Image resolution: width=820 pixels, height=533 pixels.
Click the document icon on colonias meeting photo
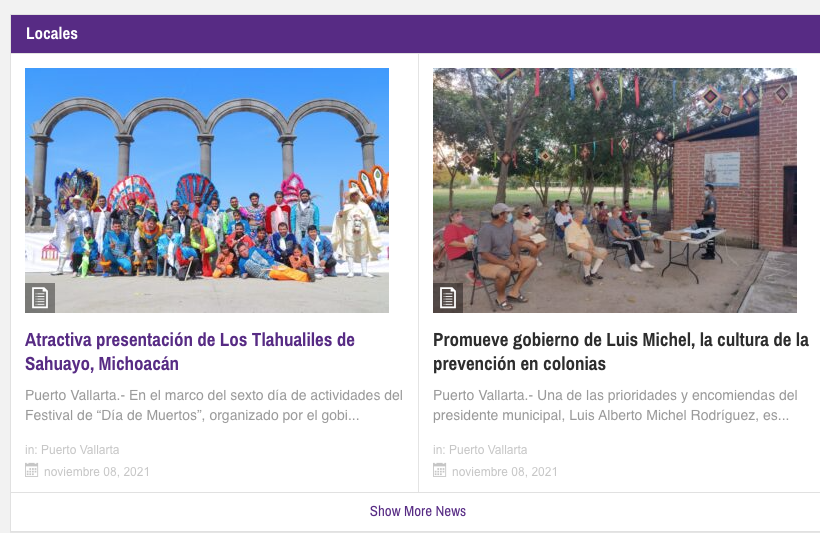[448, 298]
